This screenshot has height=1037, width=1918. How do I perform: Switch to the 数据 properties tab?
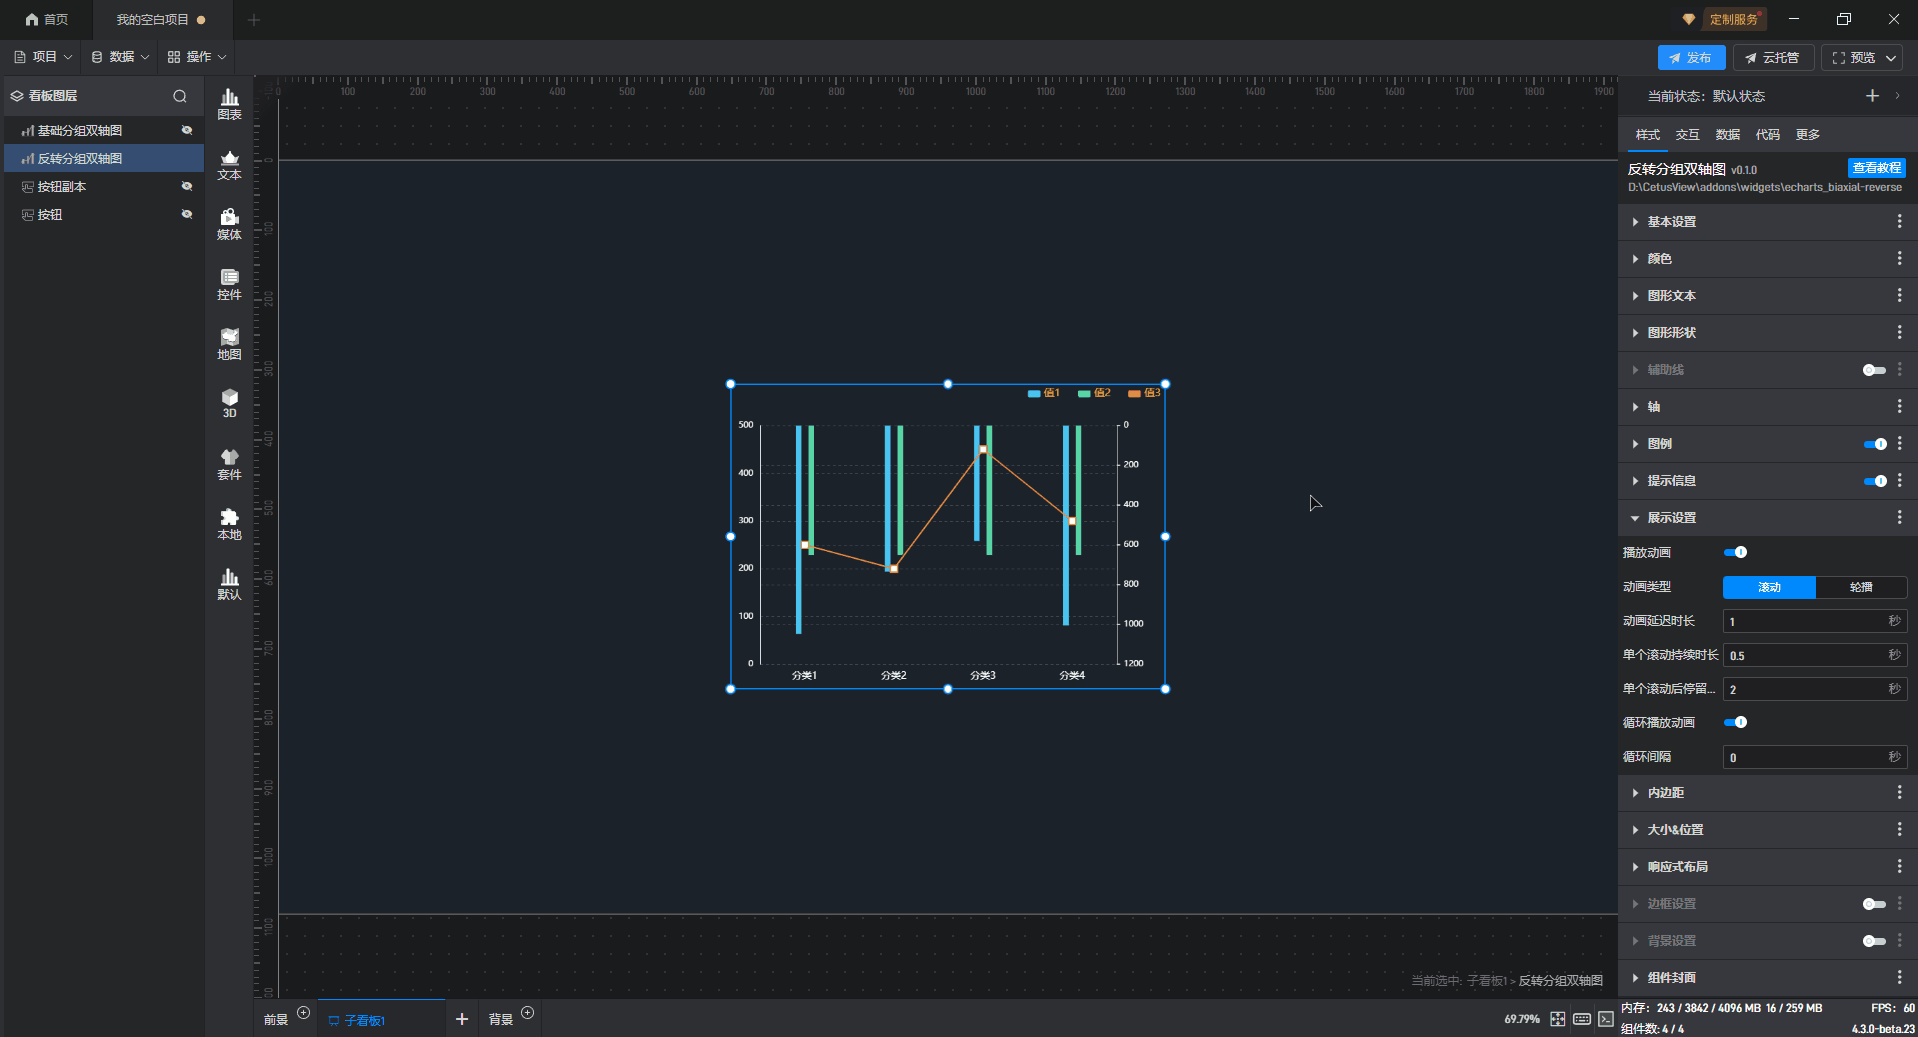click(x=1727, y=135)
